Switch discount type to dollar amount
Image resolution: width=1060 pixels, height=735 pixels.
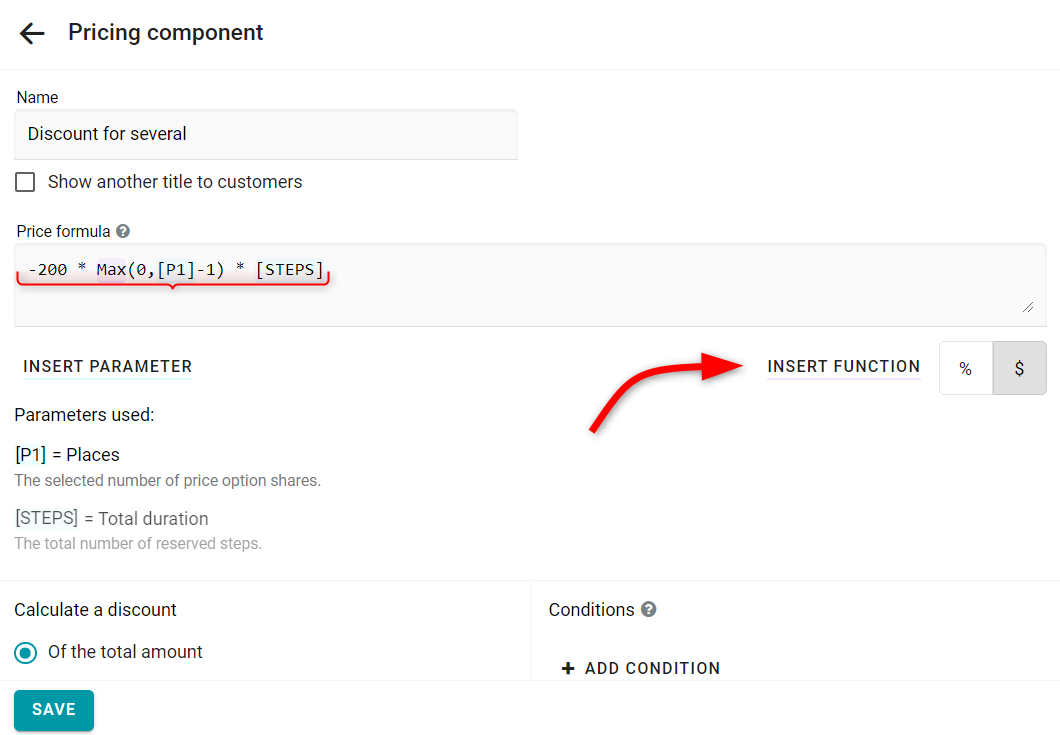[x=1019, y=368]
